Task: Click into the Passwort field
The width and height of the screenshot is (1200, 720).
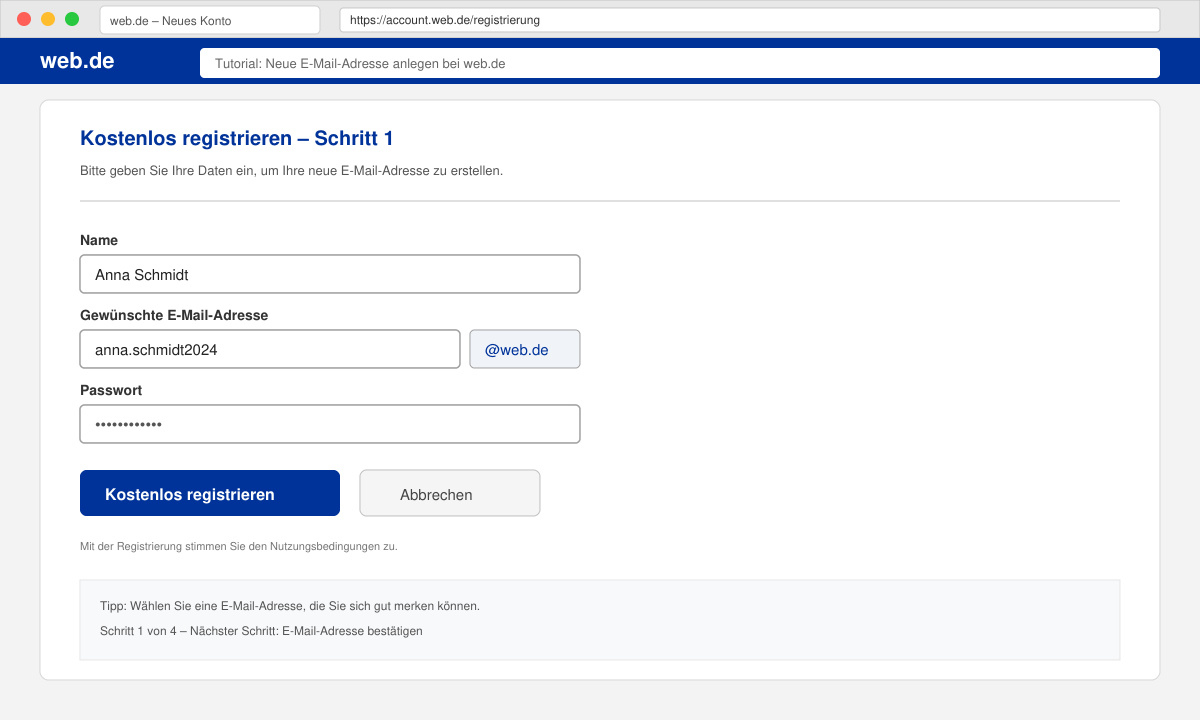Action: (x=330, y=424)
